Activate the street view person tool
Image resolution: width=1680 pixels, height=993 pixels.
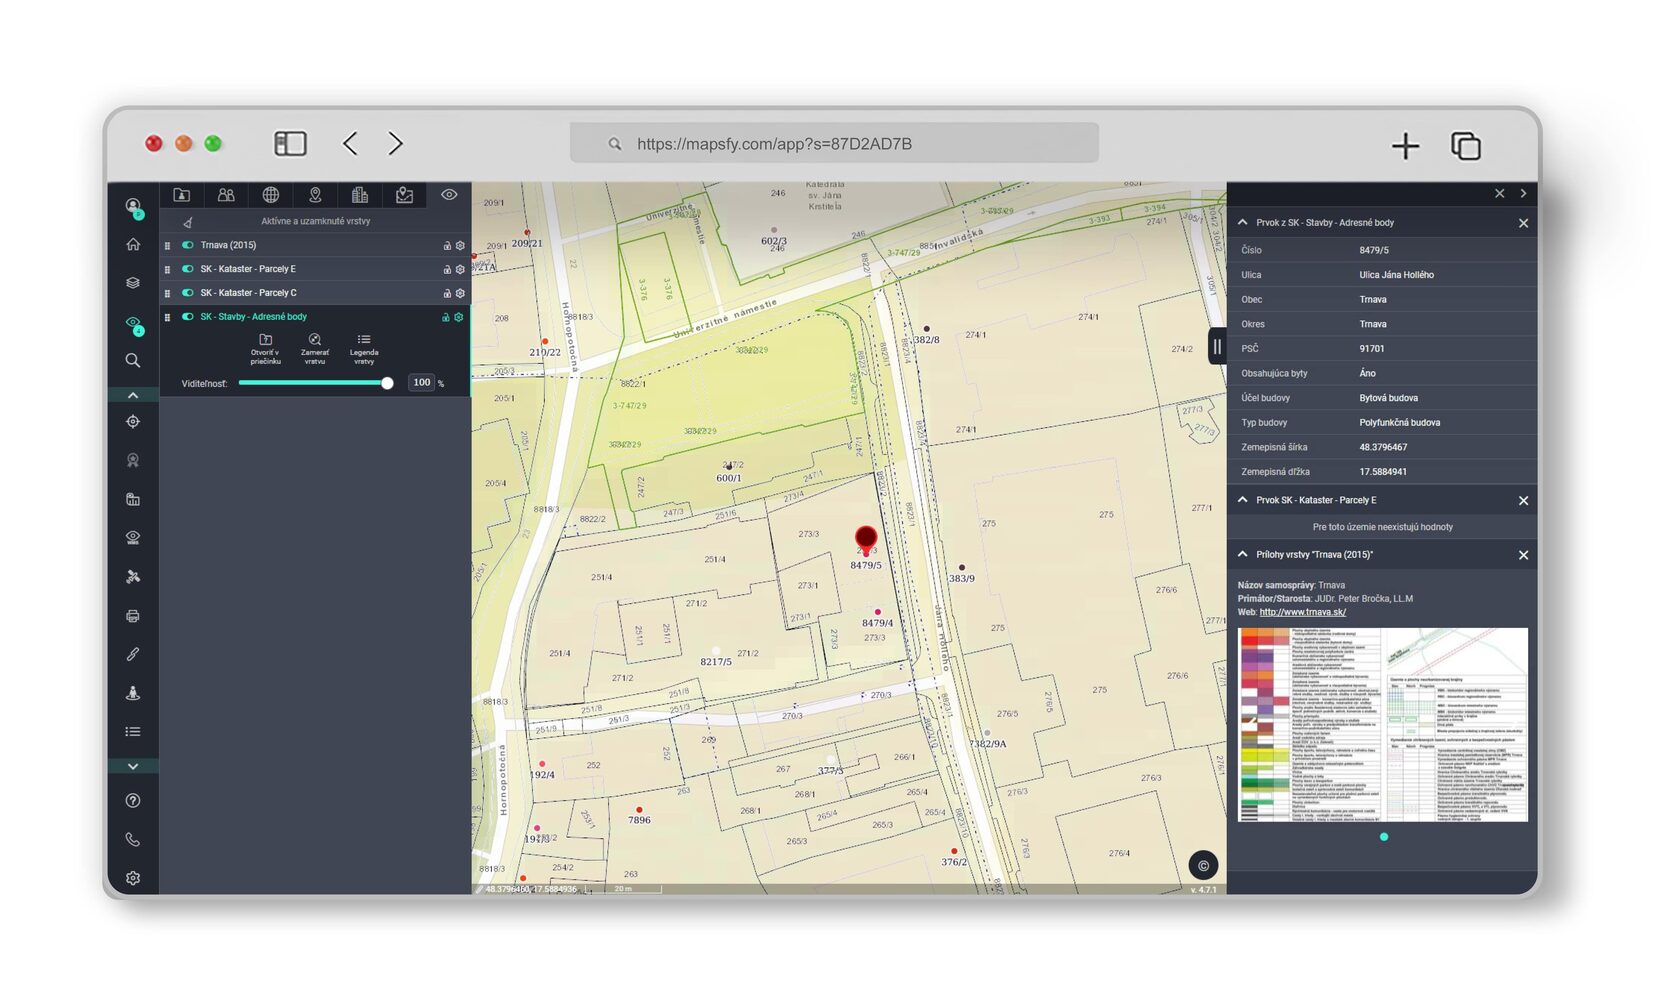coord(133,693)
